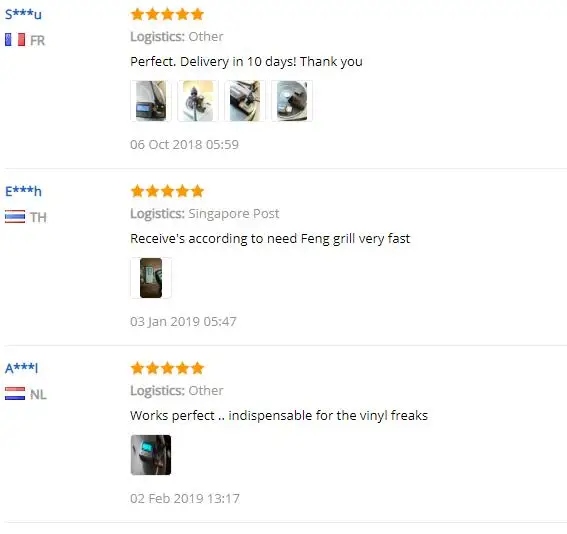Open fourth photo in S***u's review
Viewport: 567px width, 534px height.
(292, 101)
